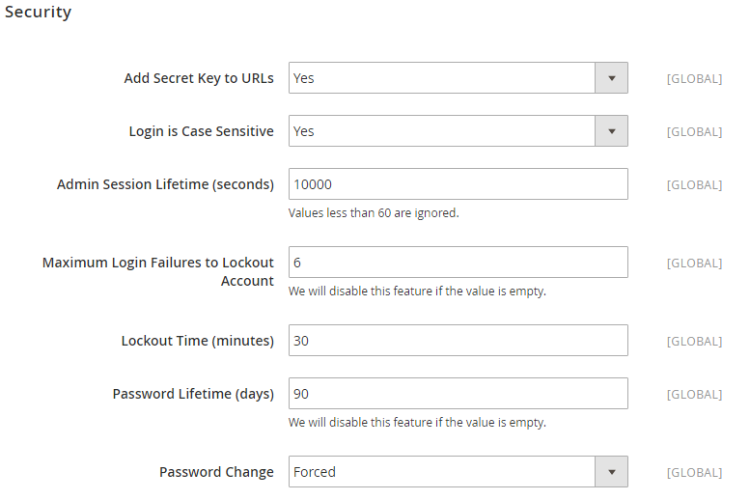Click the [GLOBAL] scope tag beside Add Secret Key

click(694, 78)
